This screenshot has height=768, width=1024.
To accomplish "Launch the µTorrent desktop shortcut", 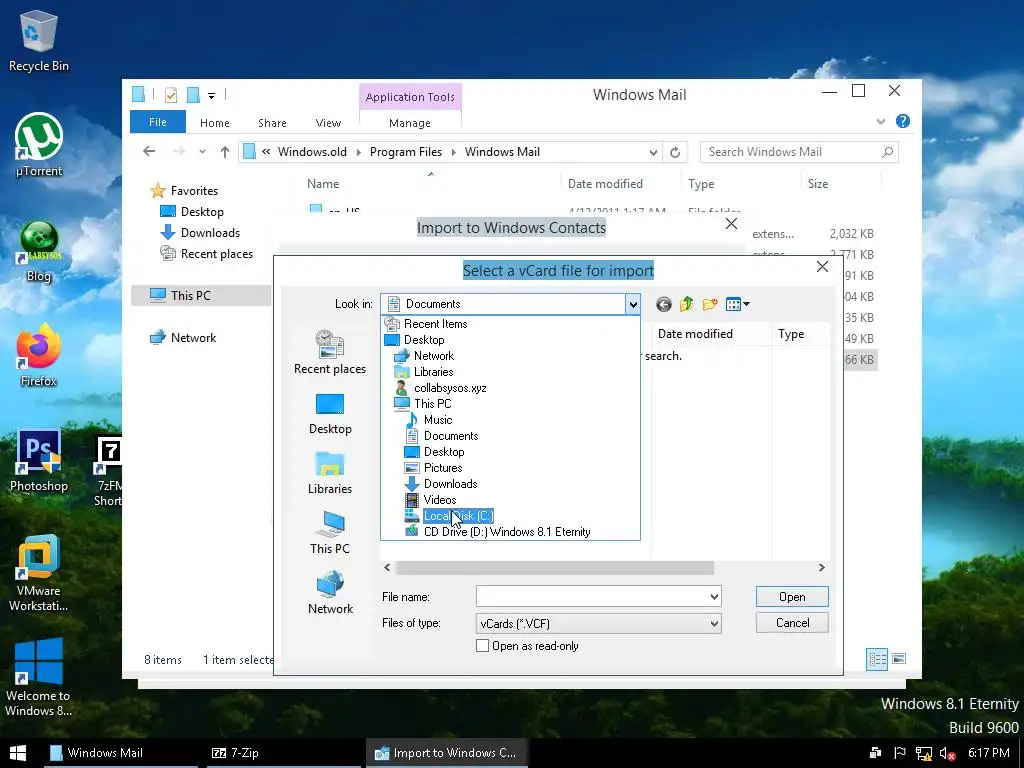I will (x=39, y=144).
